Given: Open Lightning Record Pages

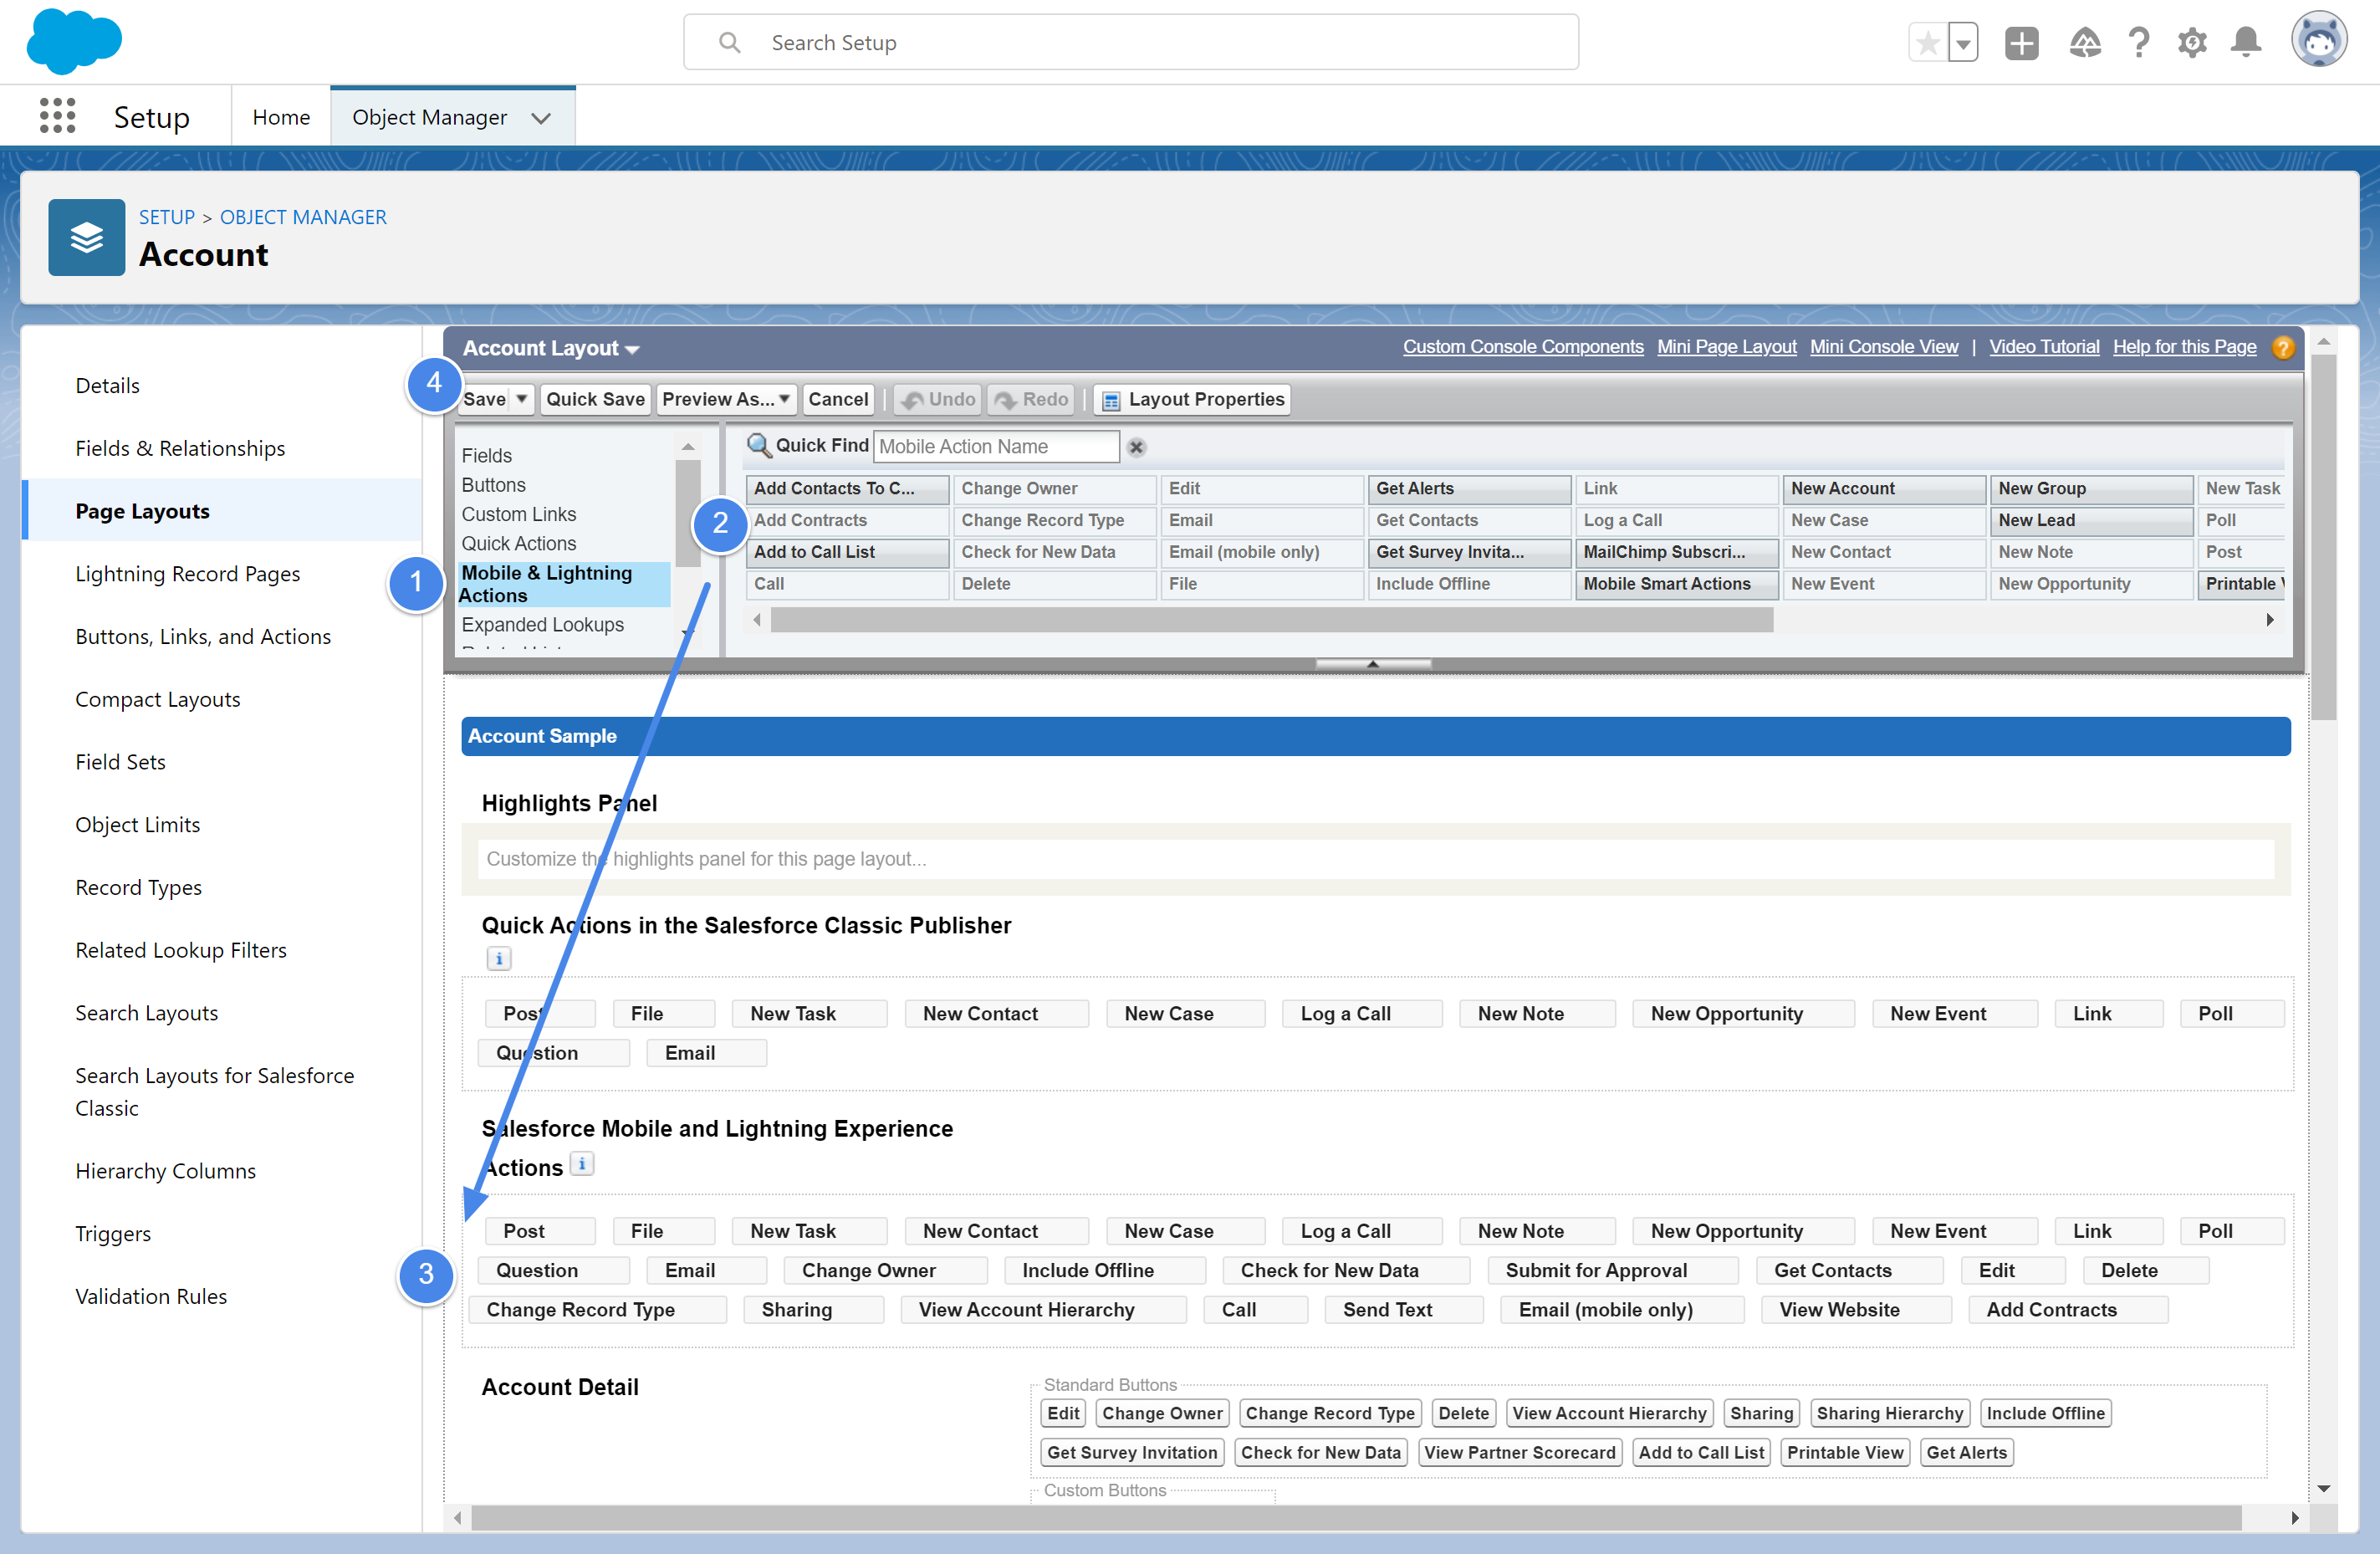Looking at the screenshot, I should (188, 573).
